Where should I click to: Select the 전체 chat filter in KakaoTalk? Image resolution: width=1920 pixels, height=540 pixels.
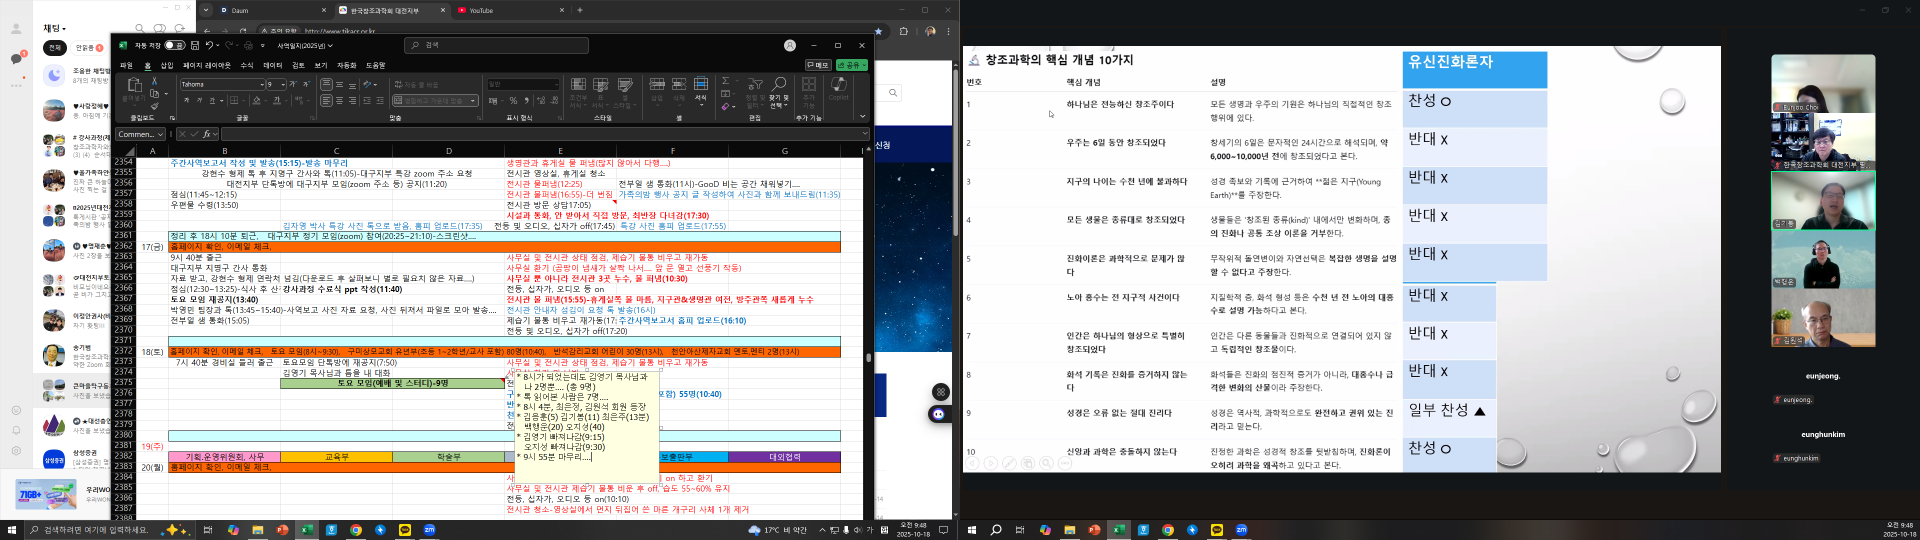pyautogui.click(x=55, y=47)
